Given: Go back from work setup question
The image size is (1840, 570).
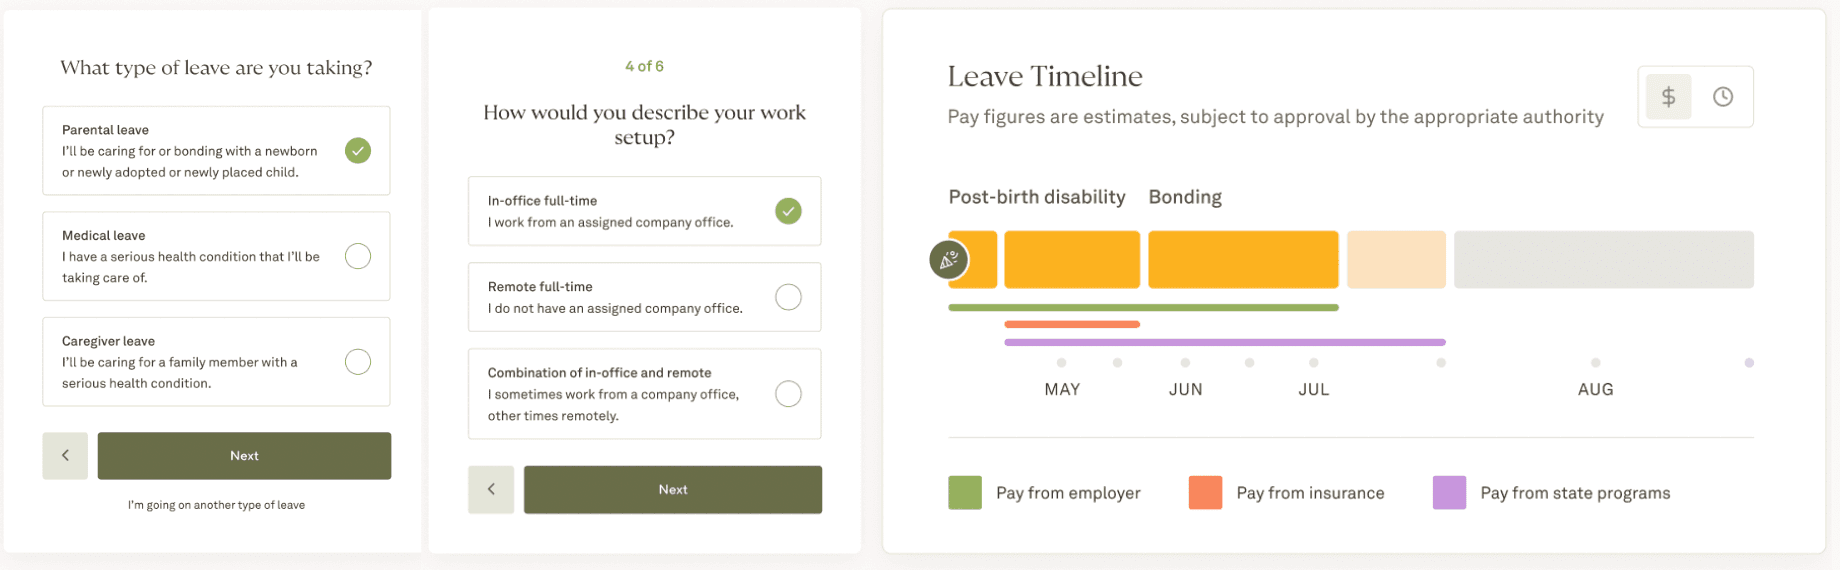Looking at the screenshot, I should [x=491, y=490].
